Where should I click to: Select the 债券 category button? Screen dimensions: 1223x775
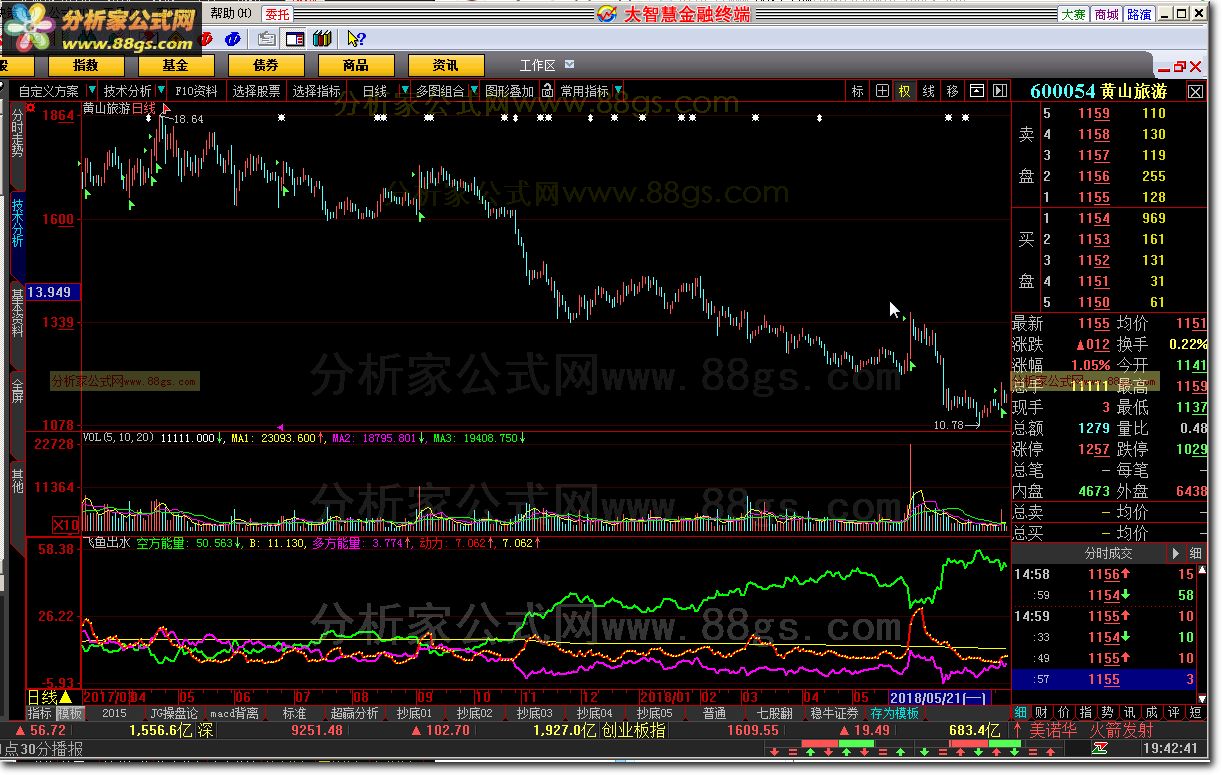[x=266, y=65]
